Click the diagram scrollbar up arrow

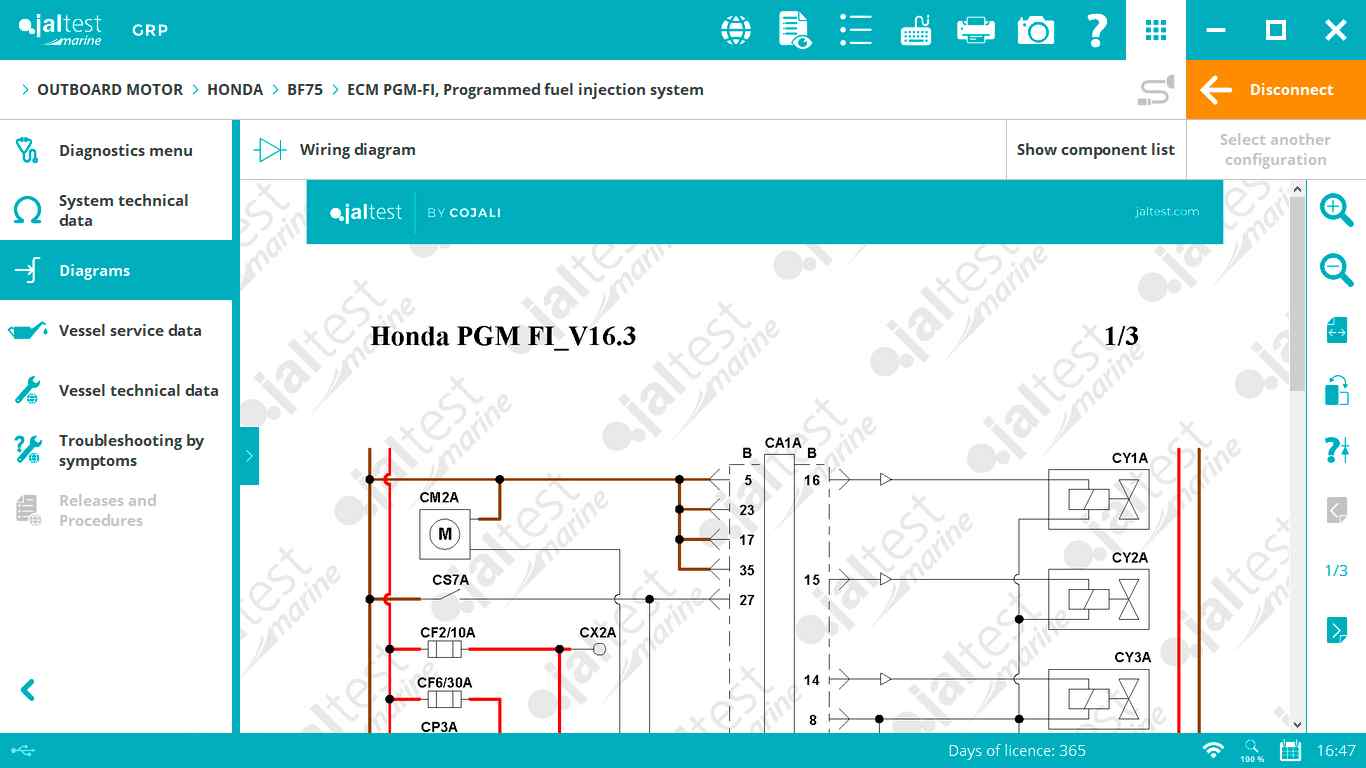click(x=1298, y=188)
